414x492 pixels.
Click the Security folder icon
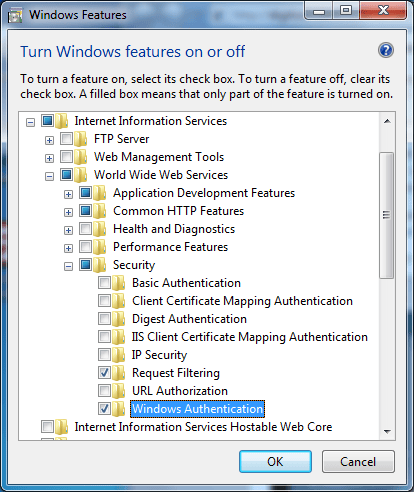tap(100, 265)
